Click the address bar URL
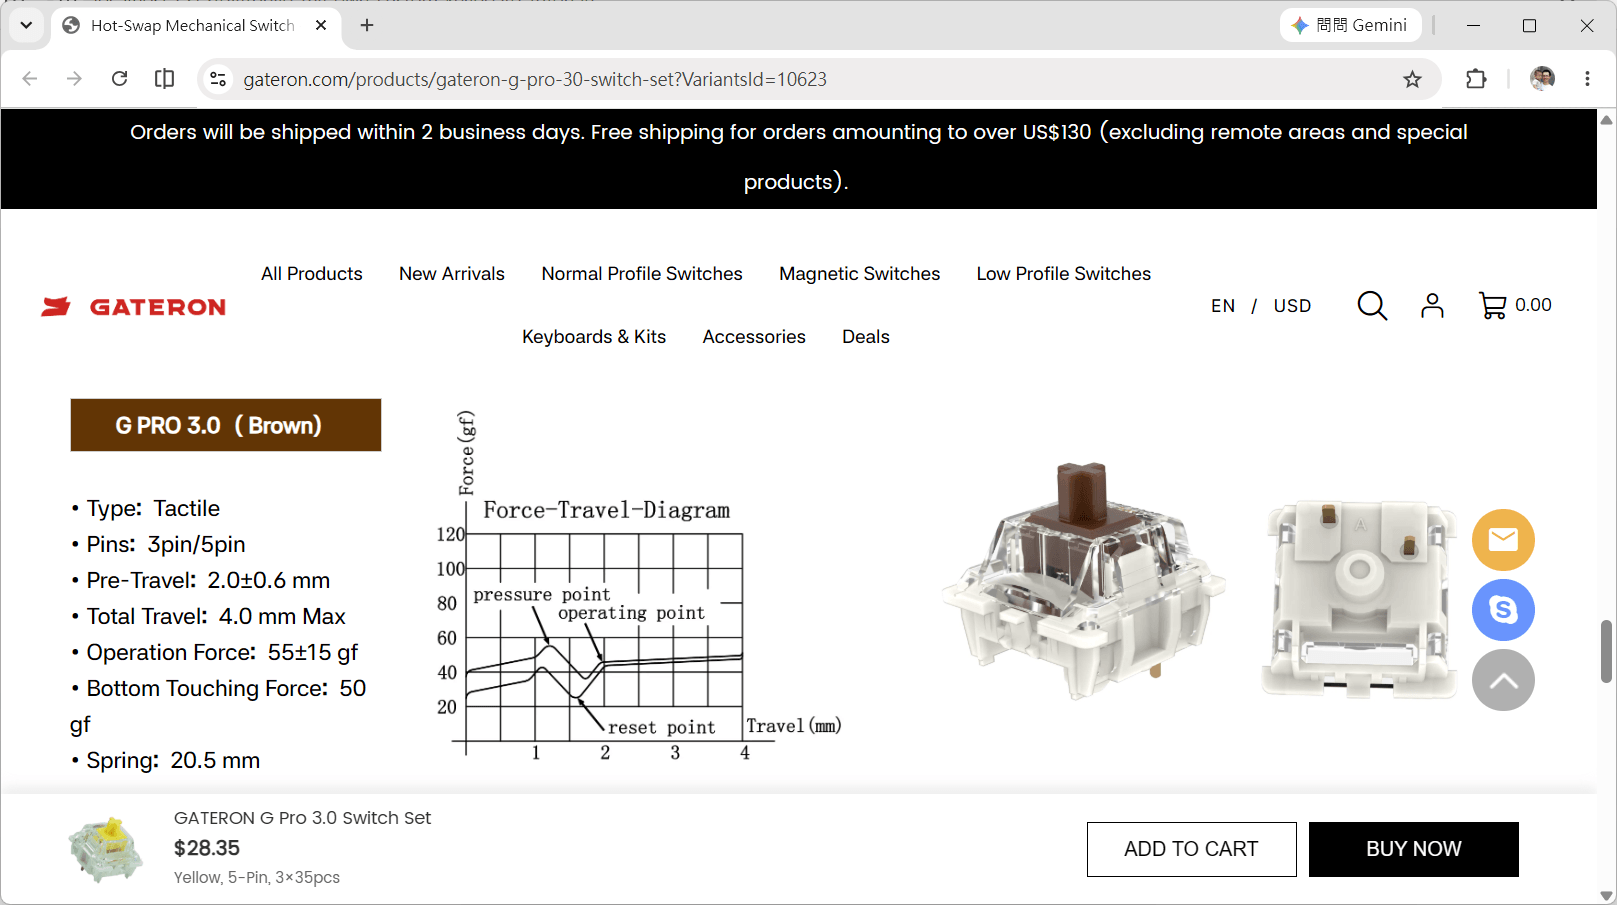 535,79
